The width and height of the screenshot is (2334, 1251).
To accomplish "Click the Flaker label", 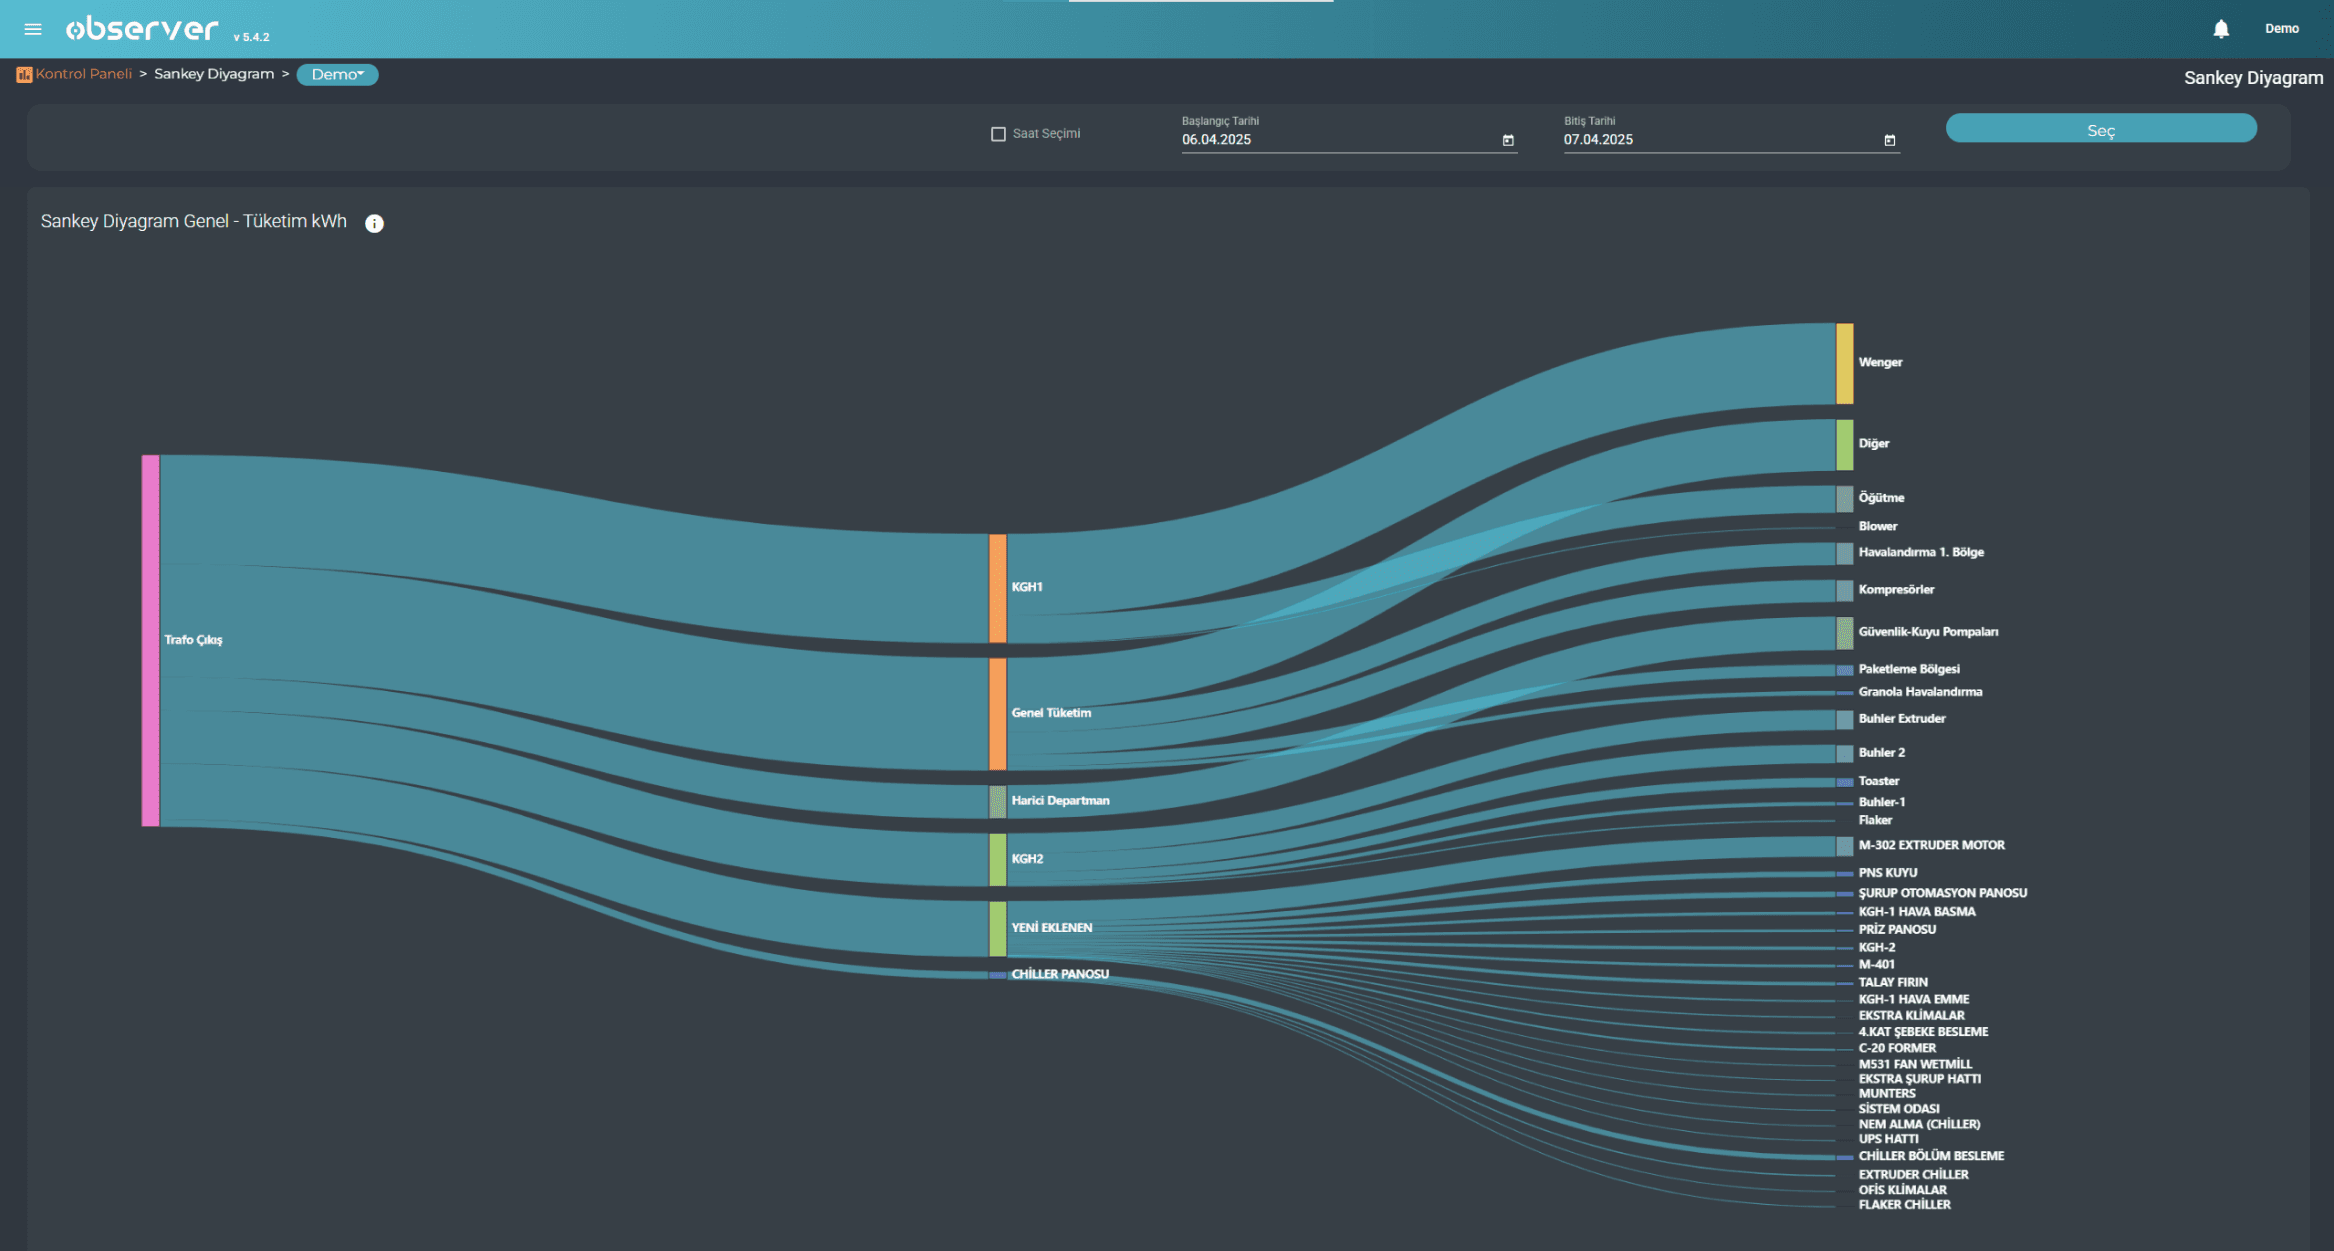I will 1875,820.
